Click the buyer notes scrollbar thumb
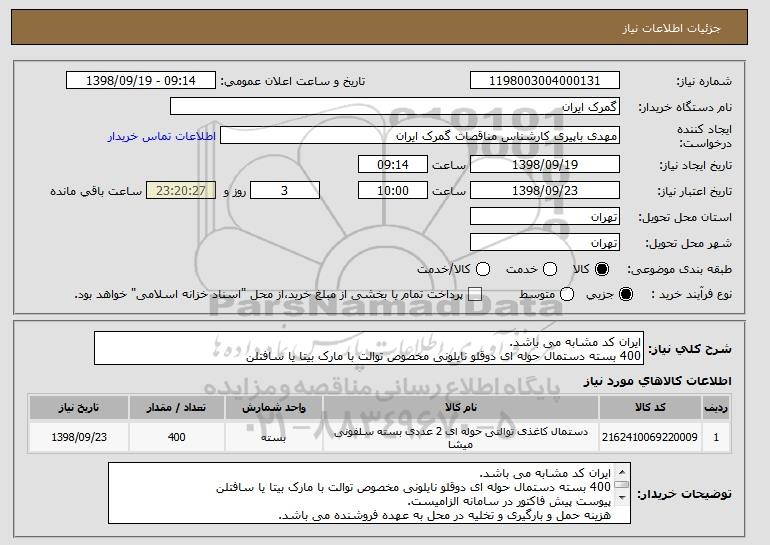Screen dimensions: 770x545 tap(622, 485)
